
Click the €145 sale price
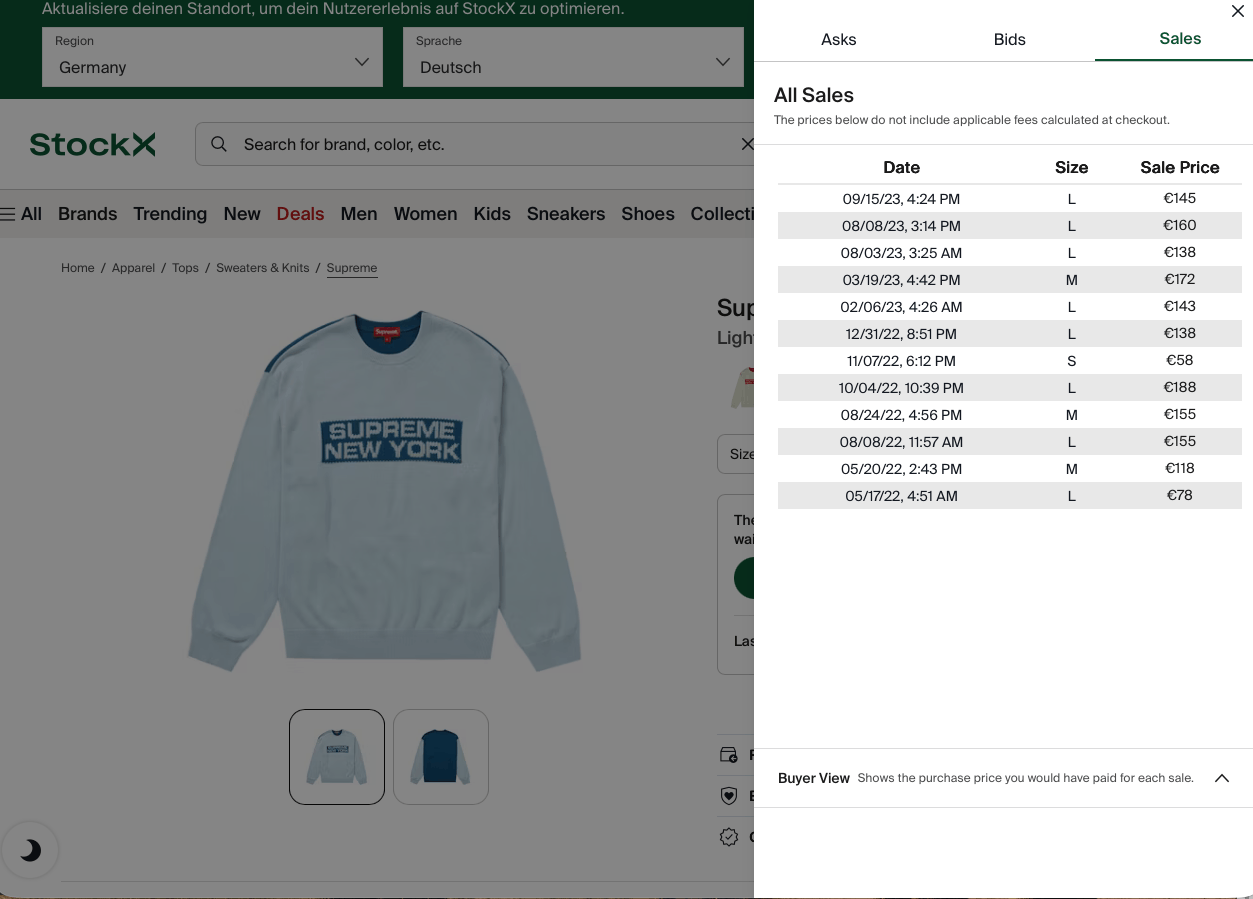coord(1180,198)
